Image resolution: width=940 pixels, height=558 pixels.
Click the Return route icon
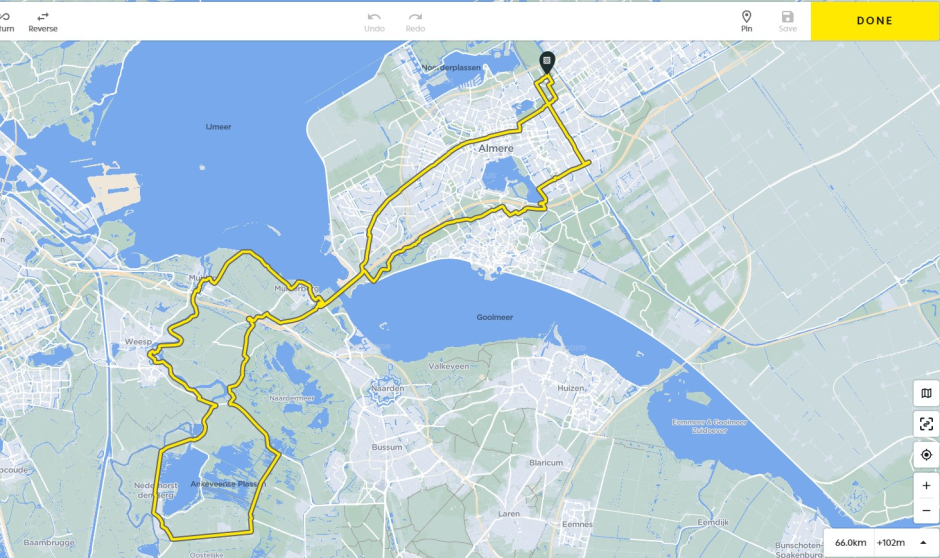click(x=5, y=17)
